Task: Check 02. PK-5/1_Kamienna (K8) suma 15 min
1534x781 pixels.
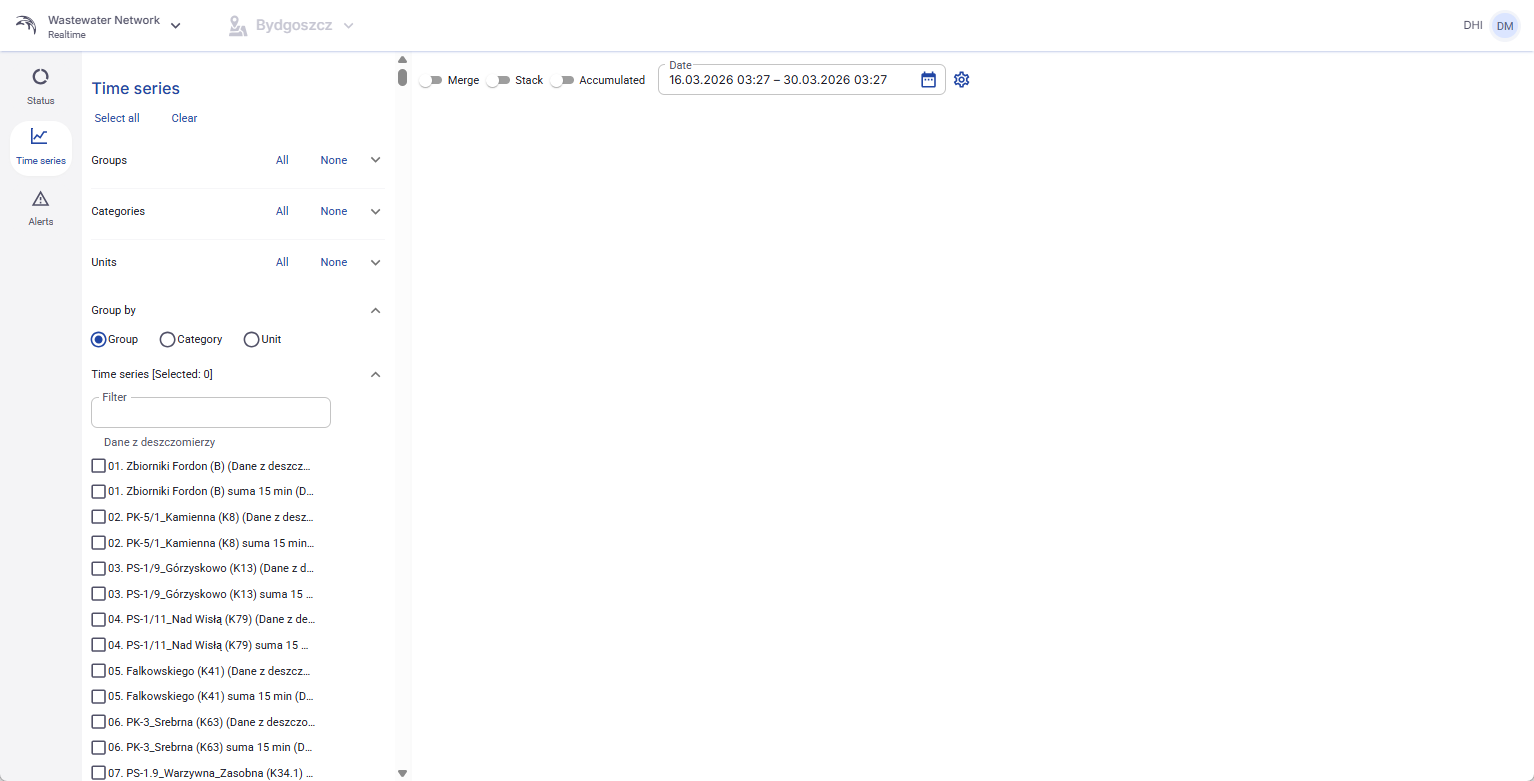Action: pos(98,543)
